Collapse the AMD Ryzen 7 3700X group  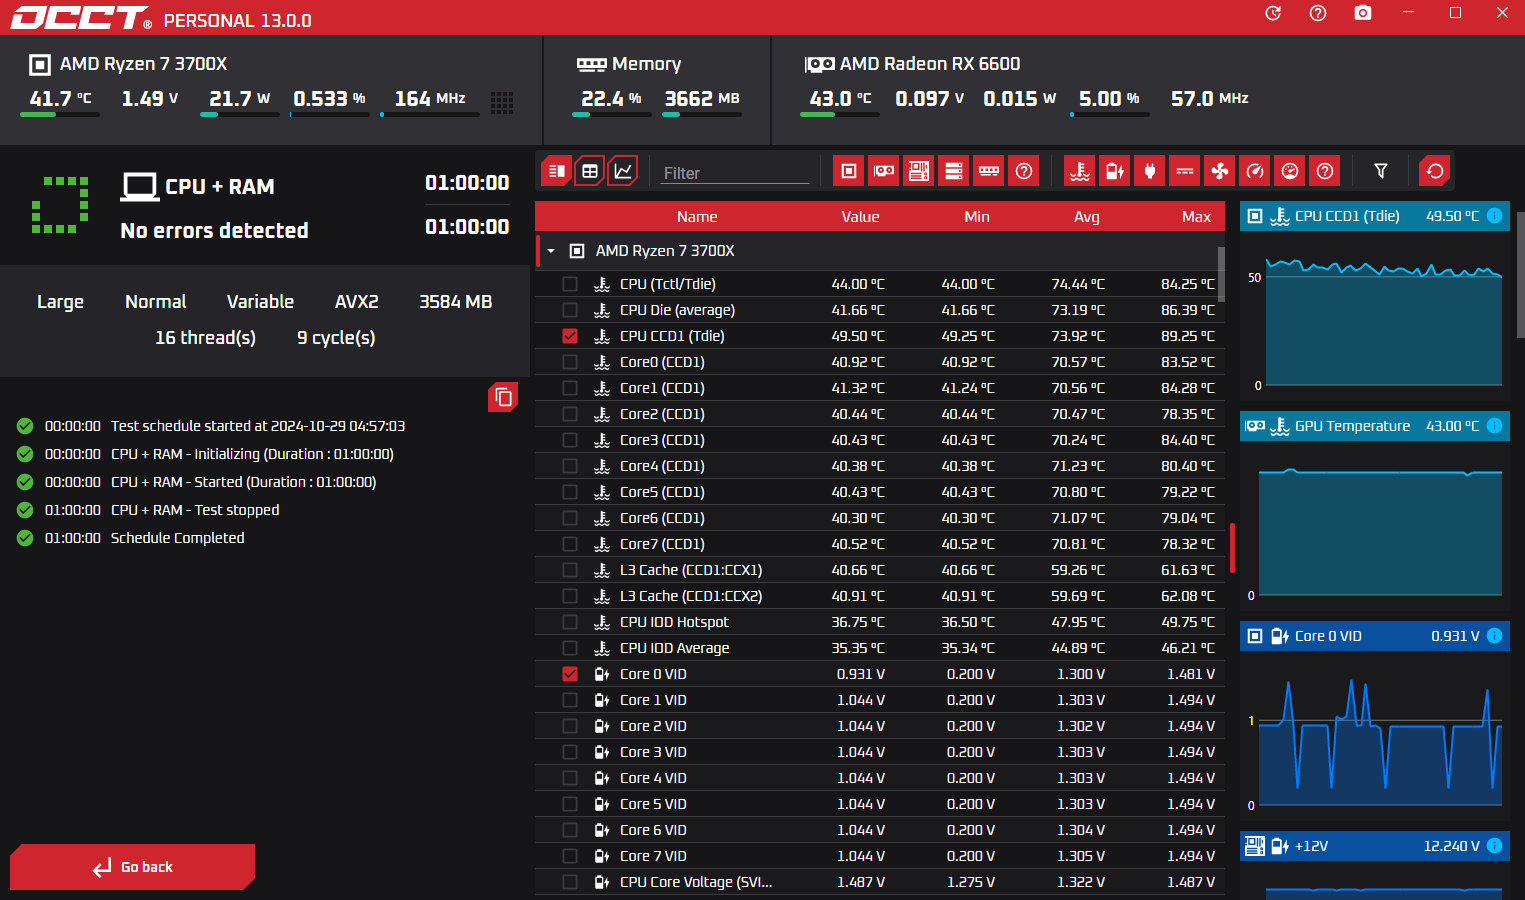coord(551,251)
